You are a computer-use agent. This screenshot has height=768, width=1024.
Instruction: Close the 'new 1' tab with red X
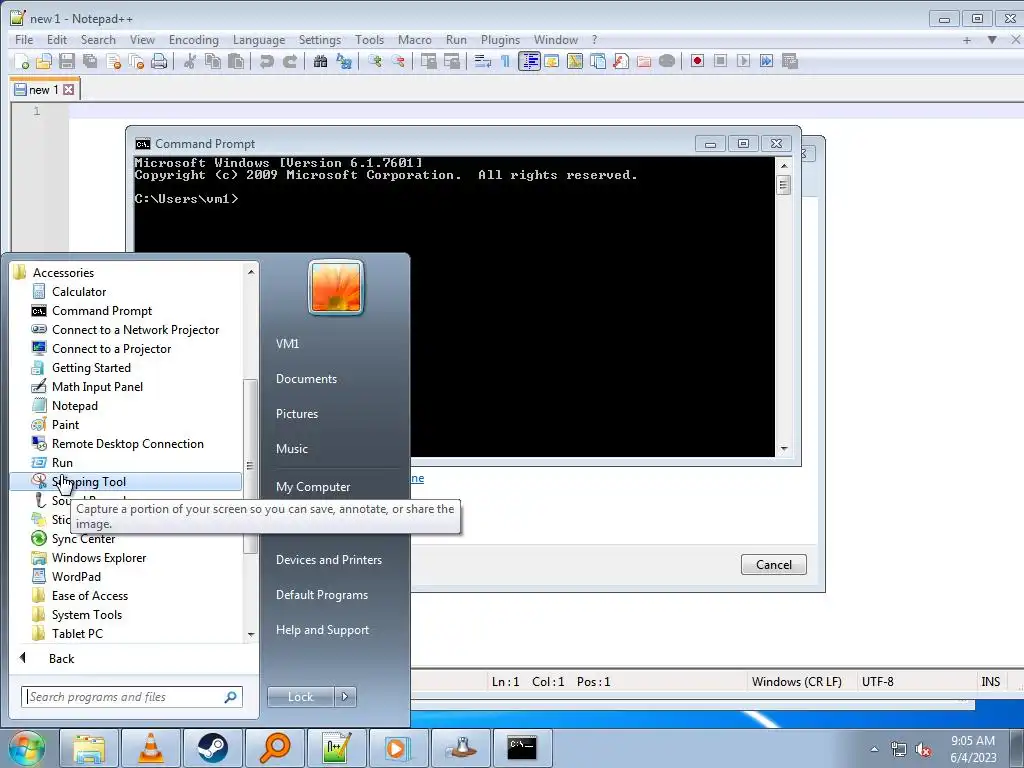coord(69,89)
